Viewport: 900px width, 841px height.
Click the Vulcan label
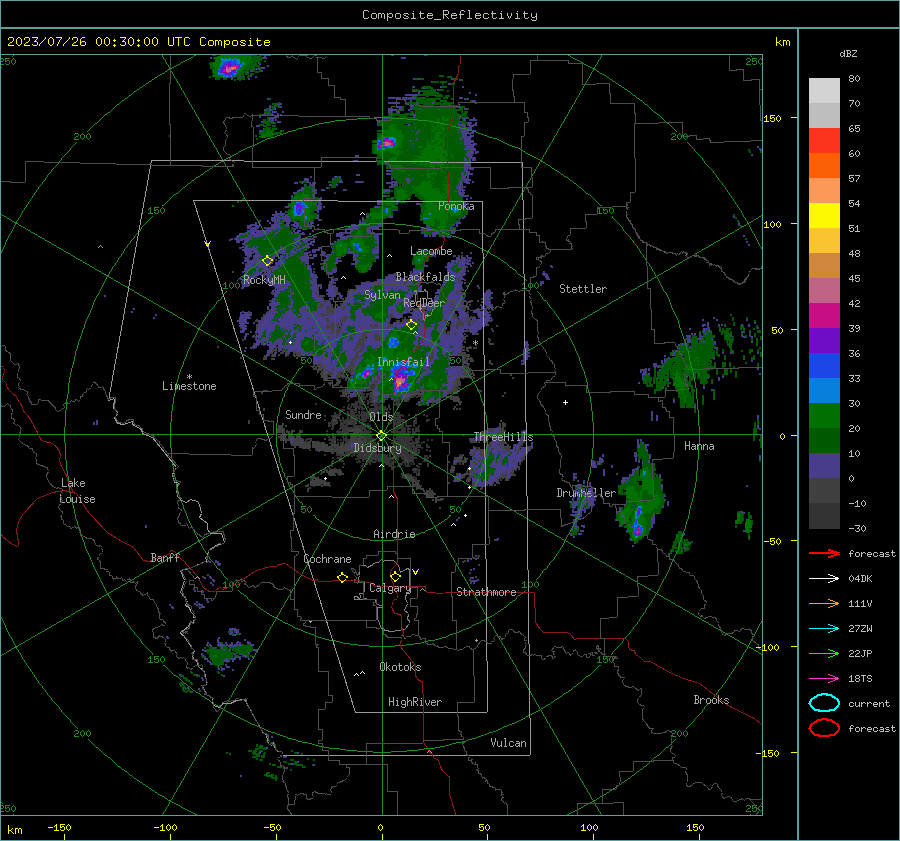click(x=509, y=743)
